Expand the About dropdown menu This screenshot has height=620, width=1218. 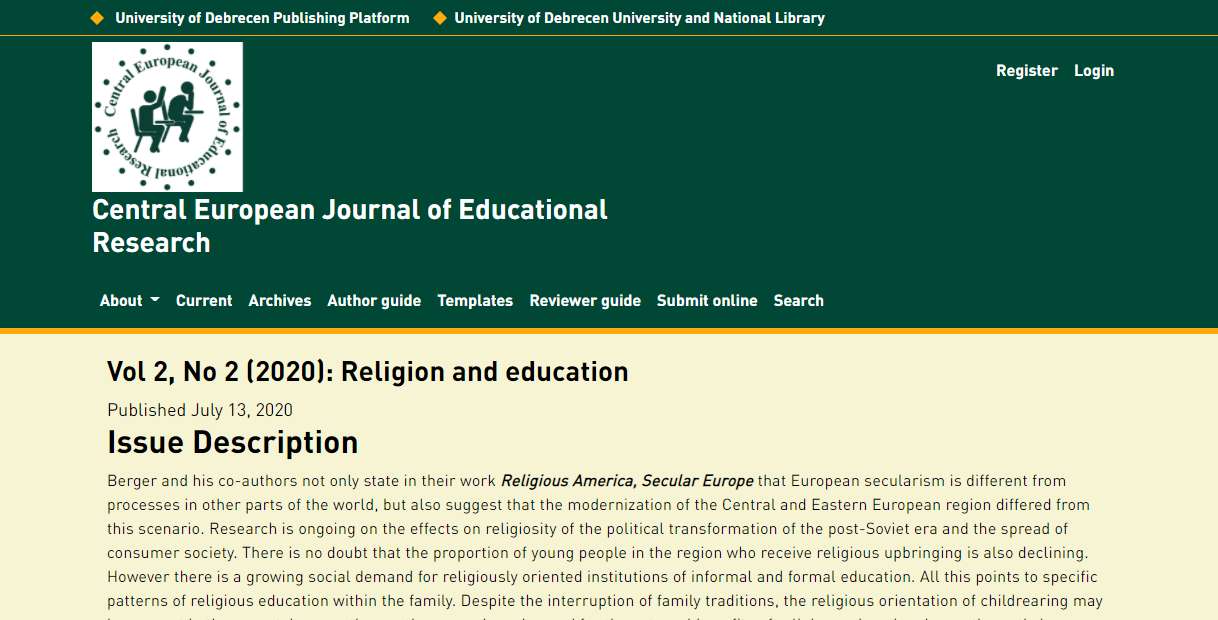[x=129, y=300]
